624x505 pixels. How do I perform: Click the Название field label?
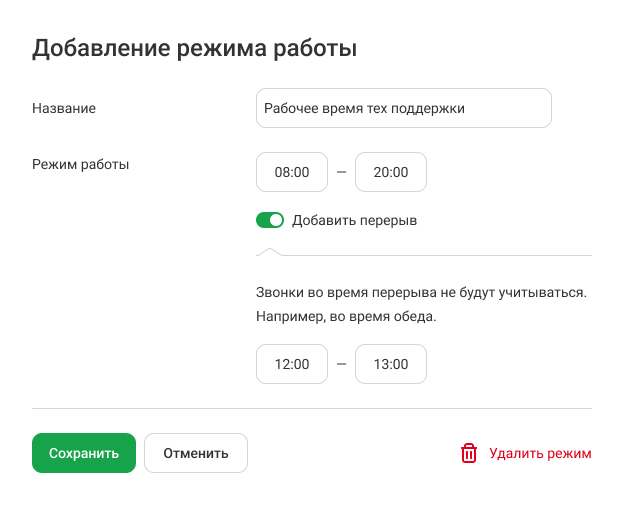(x=64, y=108)
